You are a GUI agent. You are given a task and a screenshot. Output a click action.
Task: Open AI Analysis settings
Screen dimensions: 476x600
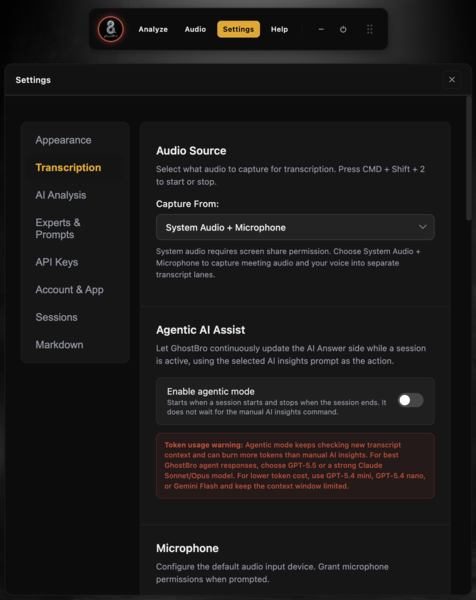pos(61,195)
